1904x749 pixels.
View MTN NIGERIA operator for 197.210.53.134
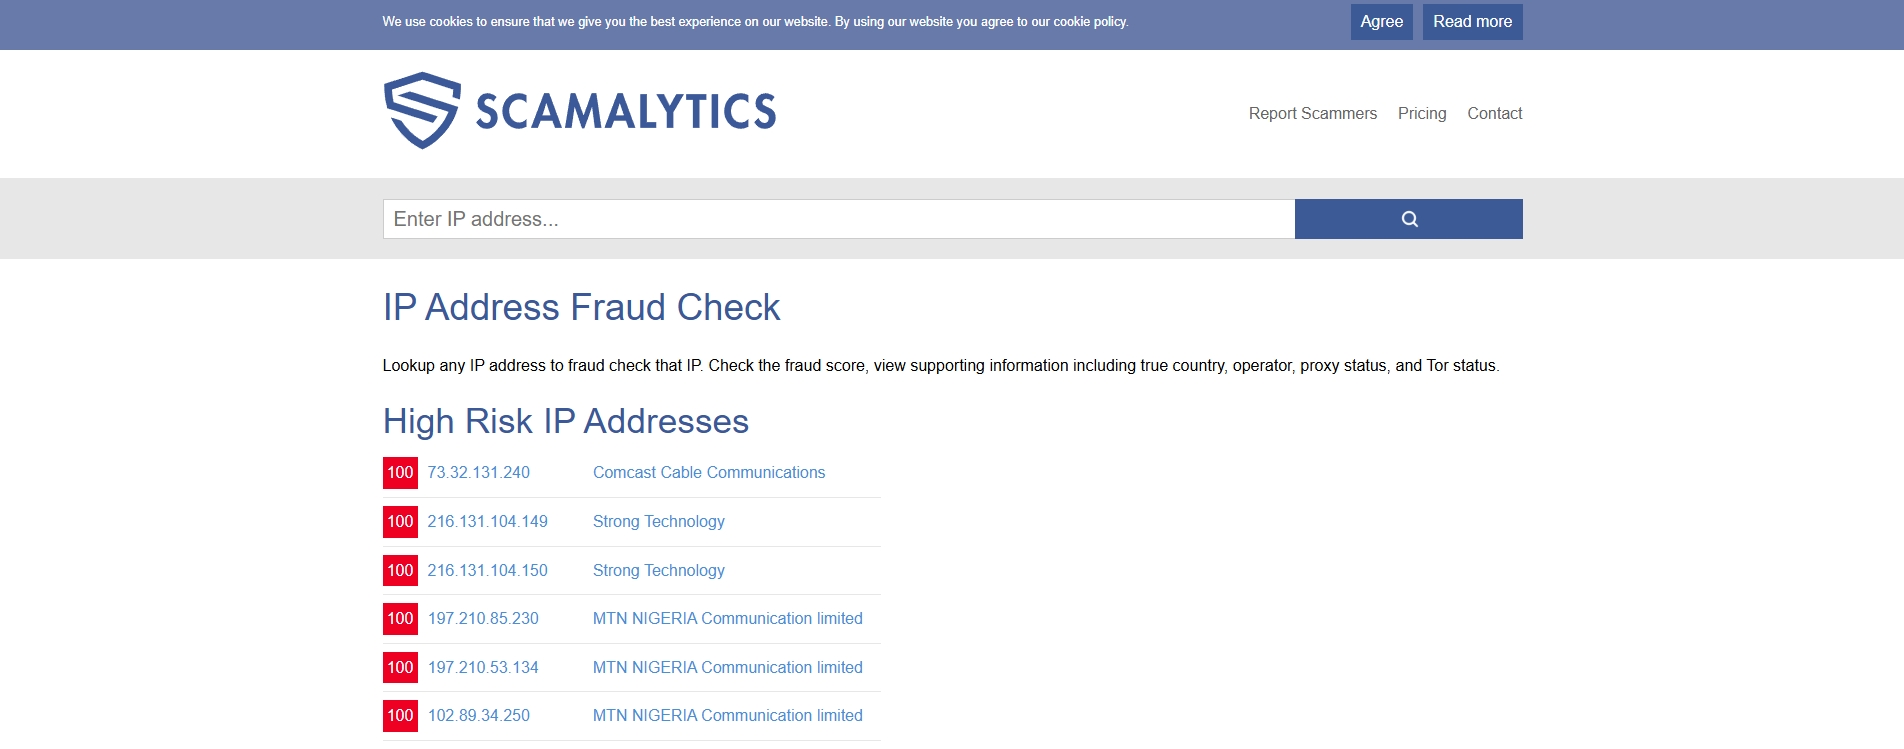pos(727,668)
